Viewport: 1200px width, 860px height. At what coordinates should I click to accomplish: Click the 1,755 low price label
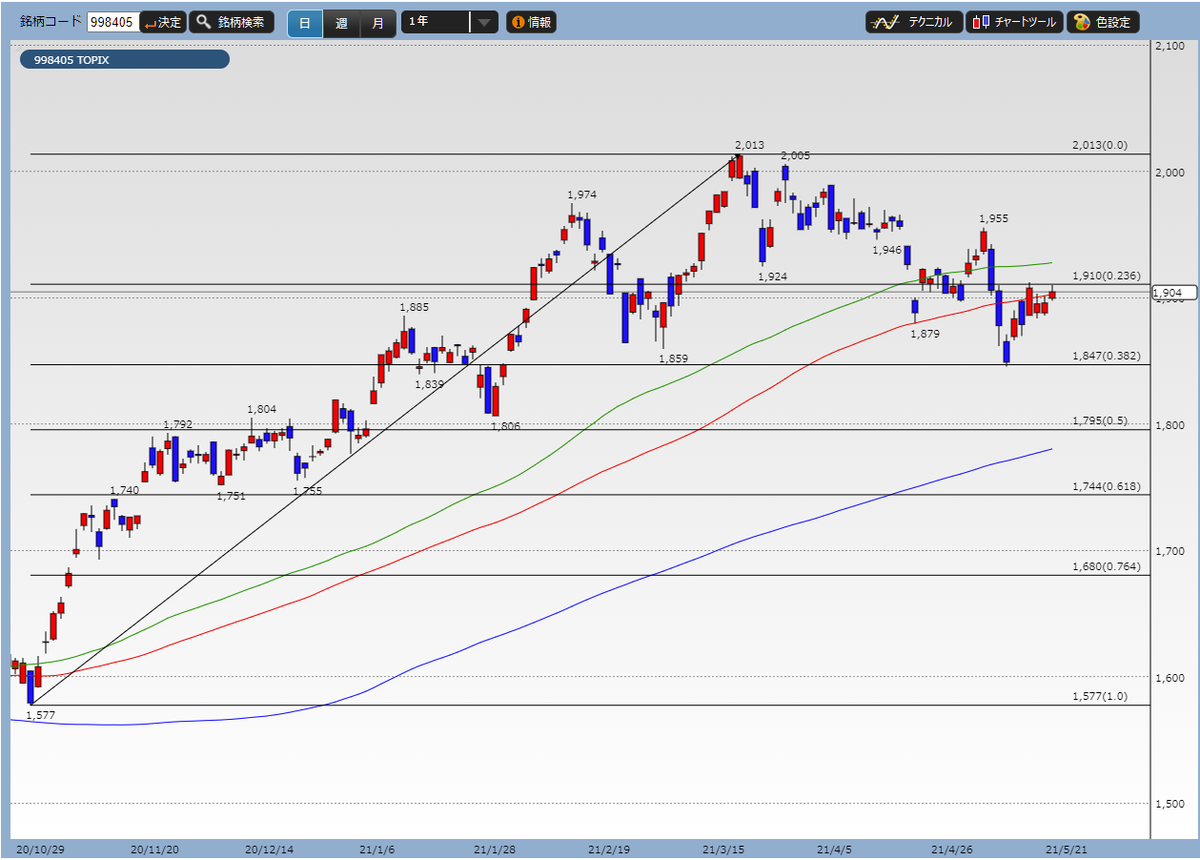[x=307, y=491]
